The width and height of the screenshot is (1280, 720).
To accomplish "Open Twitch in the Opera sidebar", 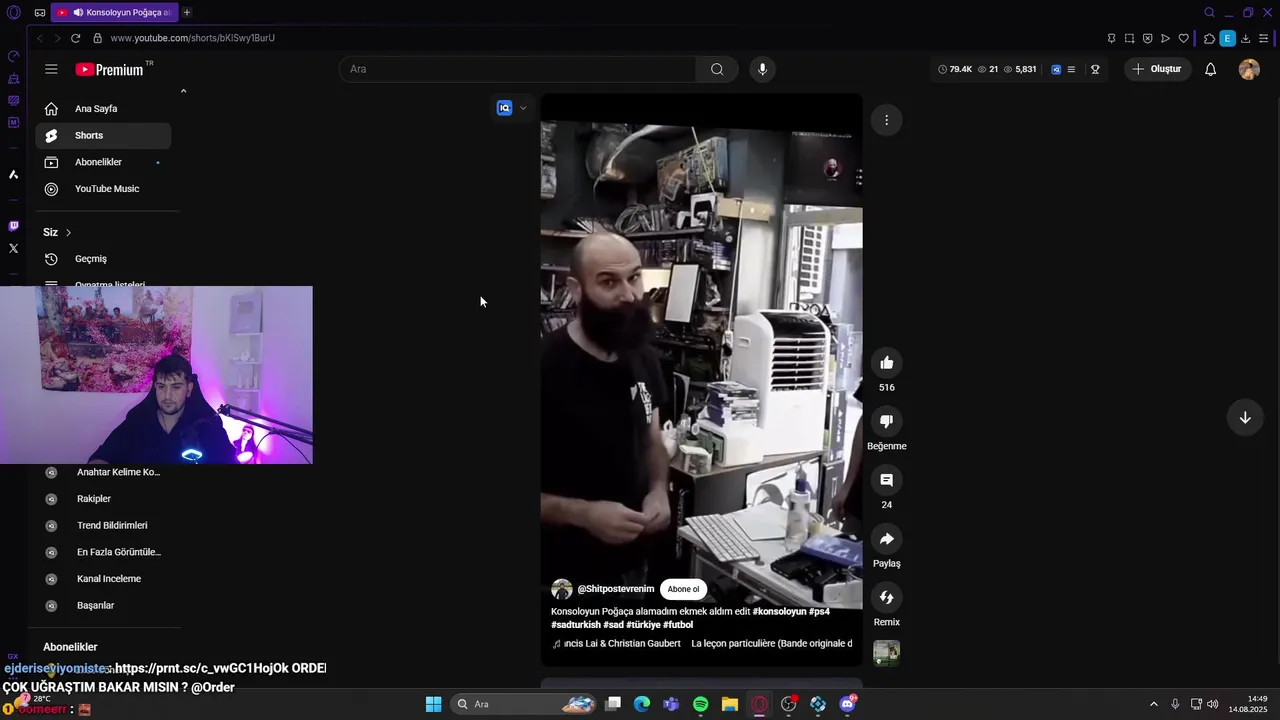I will [13, 226].
